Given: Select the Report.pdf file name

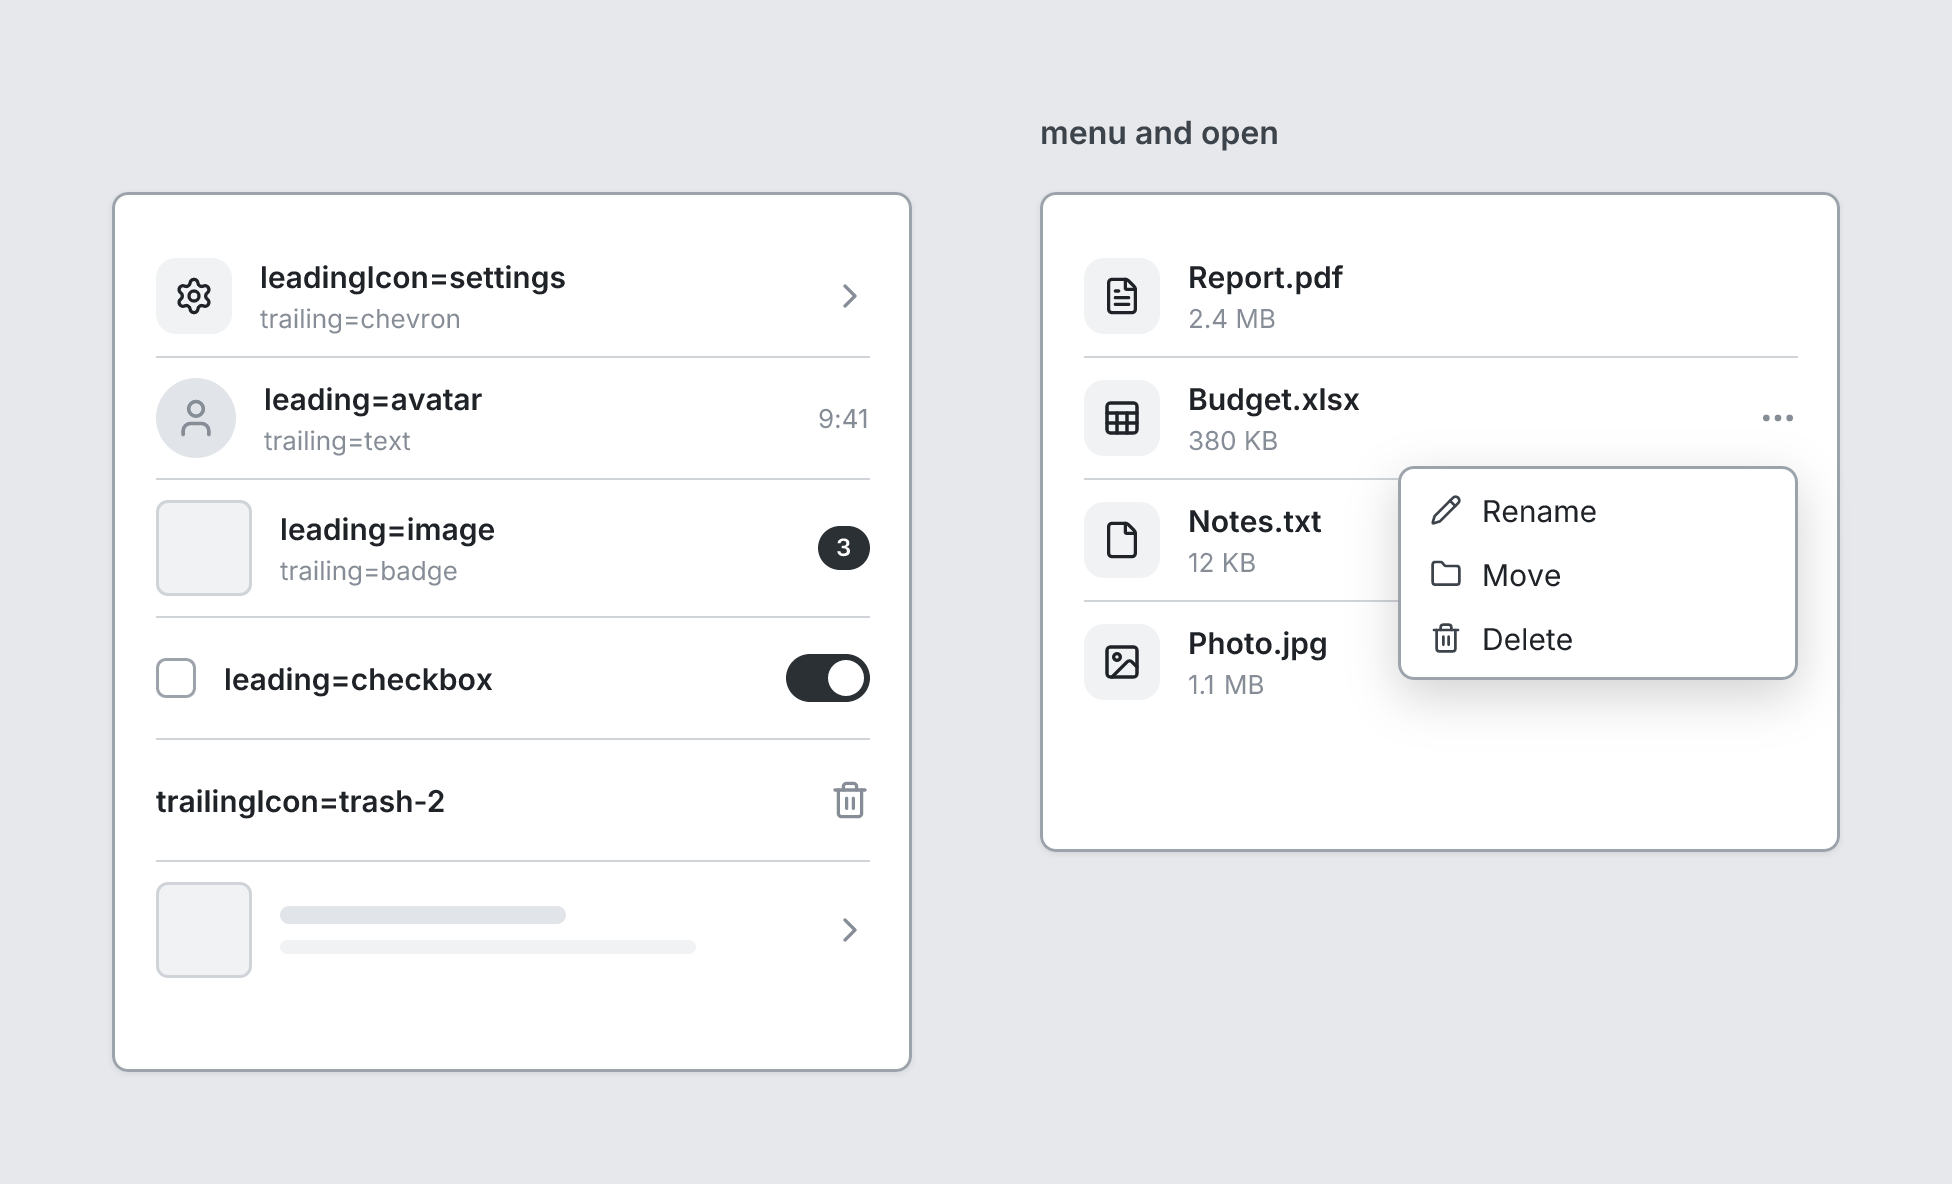Looking at the screenshot, I should 1265,278.
